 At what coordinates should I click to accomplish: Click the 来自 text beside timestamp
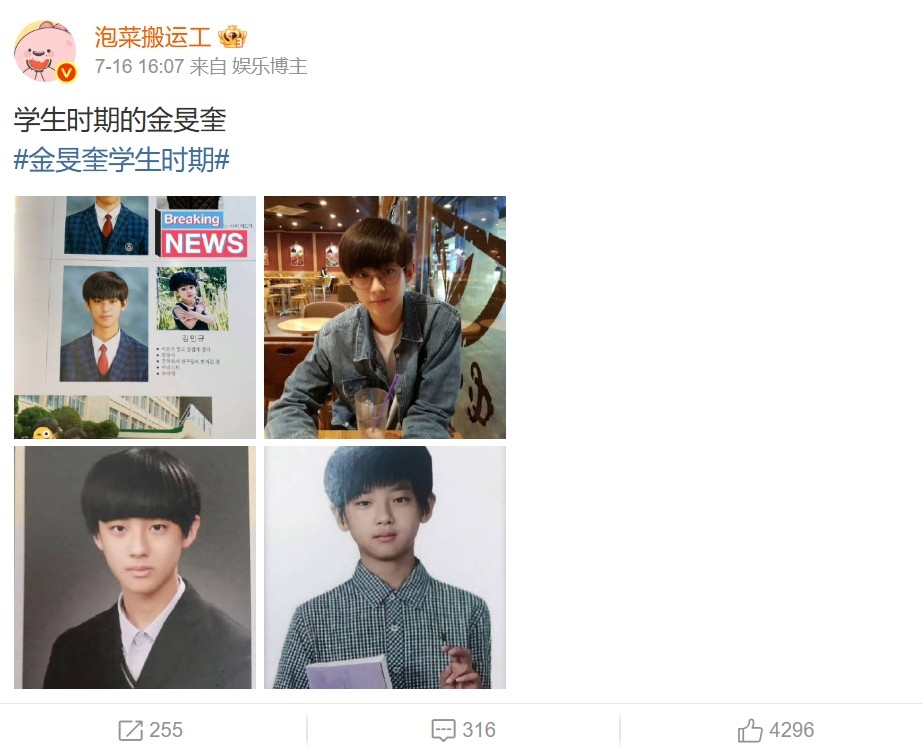tap(208, 66)
